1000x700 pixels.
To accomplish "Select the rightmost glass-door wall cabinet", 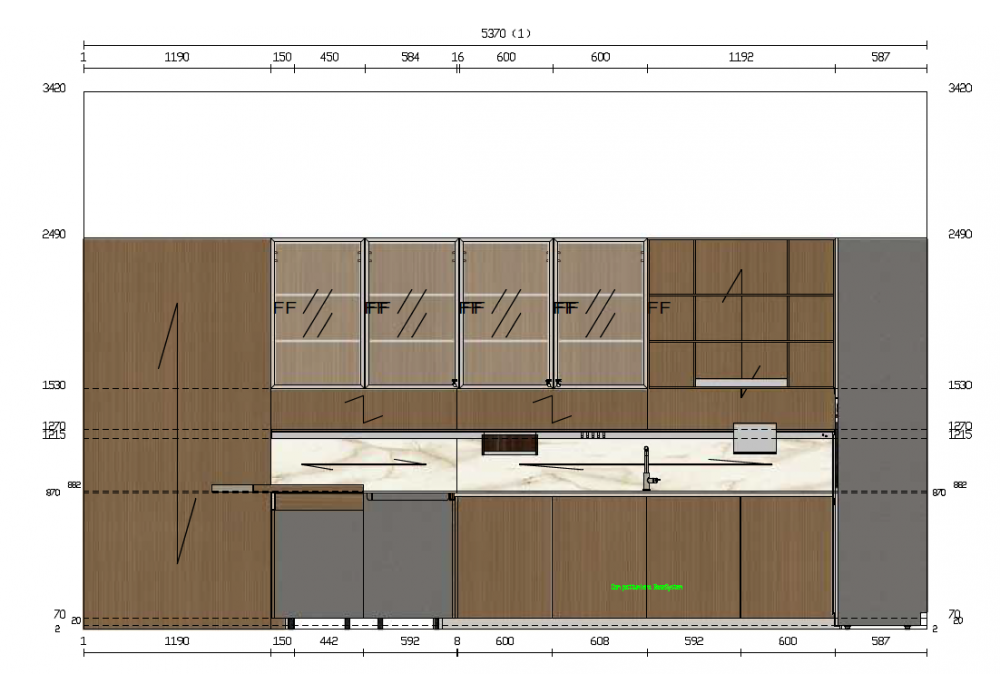I will pyautogui.click(x=600, y=313).
